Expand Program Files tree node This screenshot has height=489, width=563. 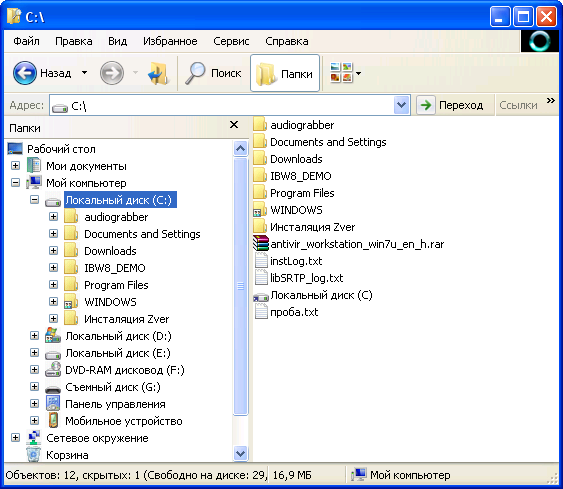pyautogui.click(x=53, y=285)
